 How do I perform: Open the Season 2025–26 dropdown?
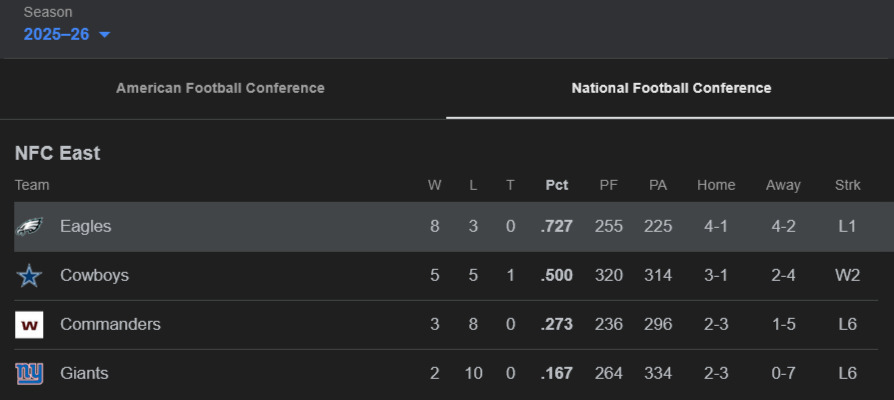tap(57, 35)
